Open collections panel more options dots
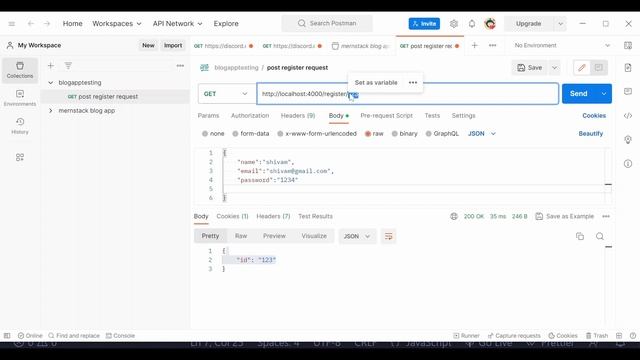This screenshot has width=640, height=360. tap(180, 65)
